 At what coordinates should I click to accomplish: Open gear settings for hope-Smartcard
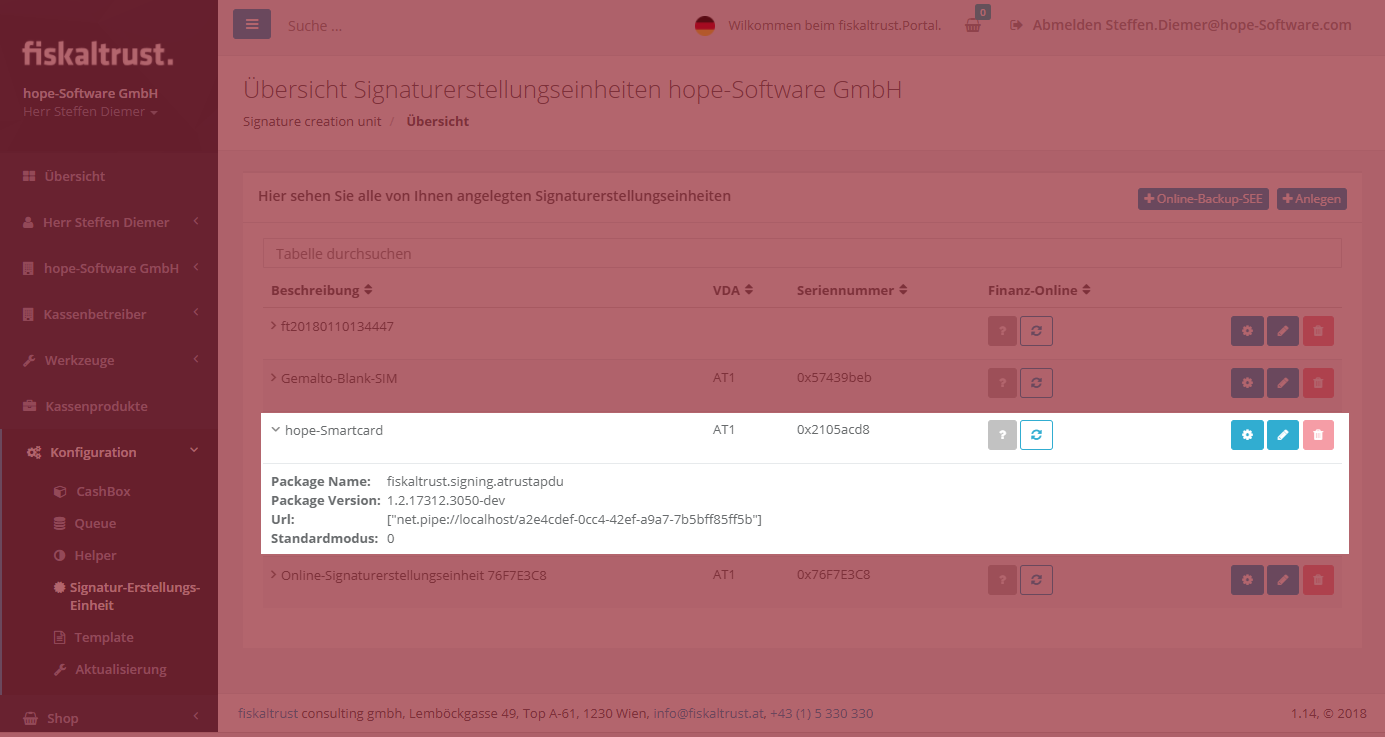pyautogui.click(x=1247, y=435)
